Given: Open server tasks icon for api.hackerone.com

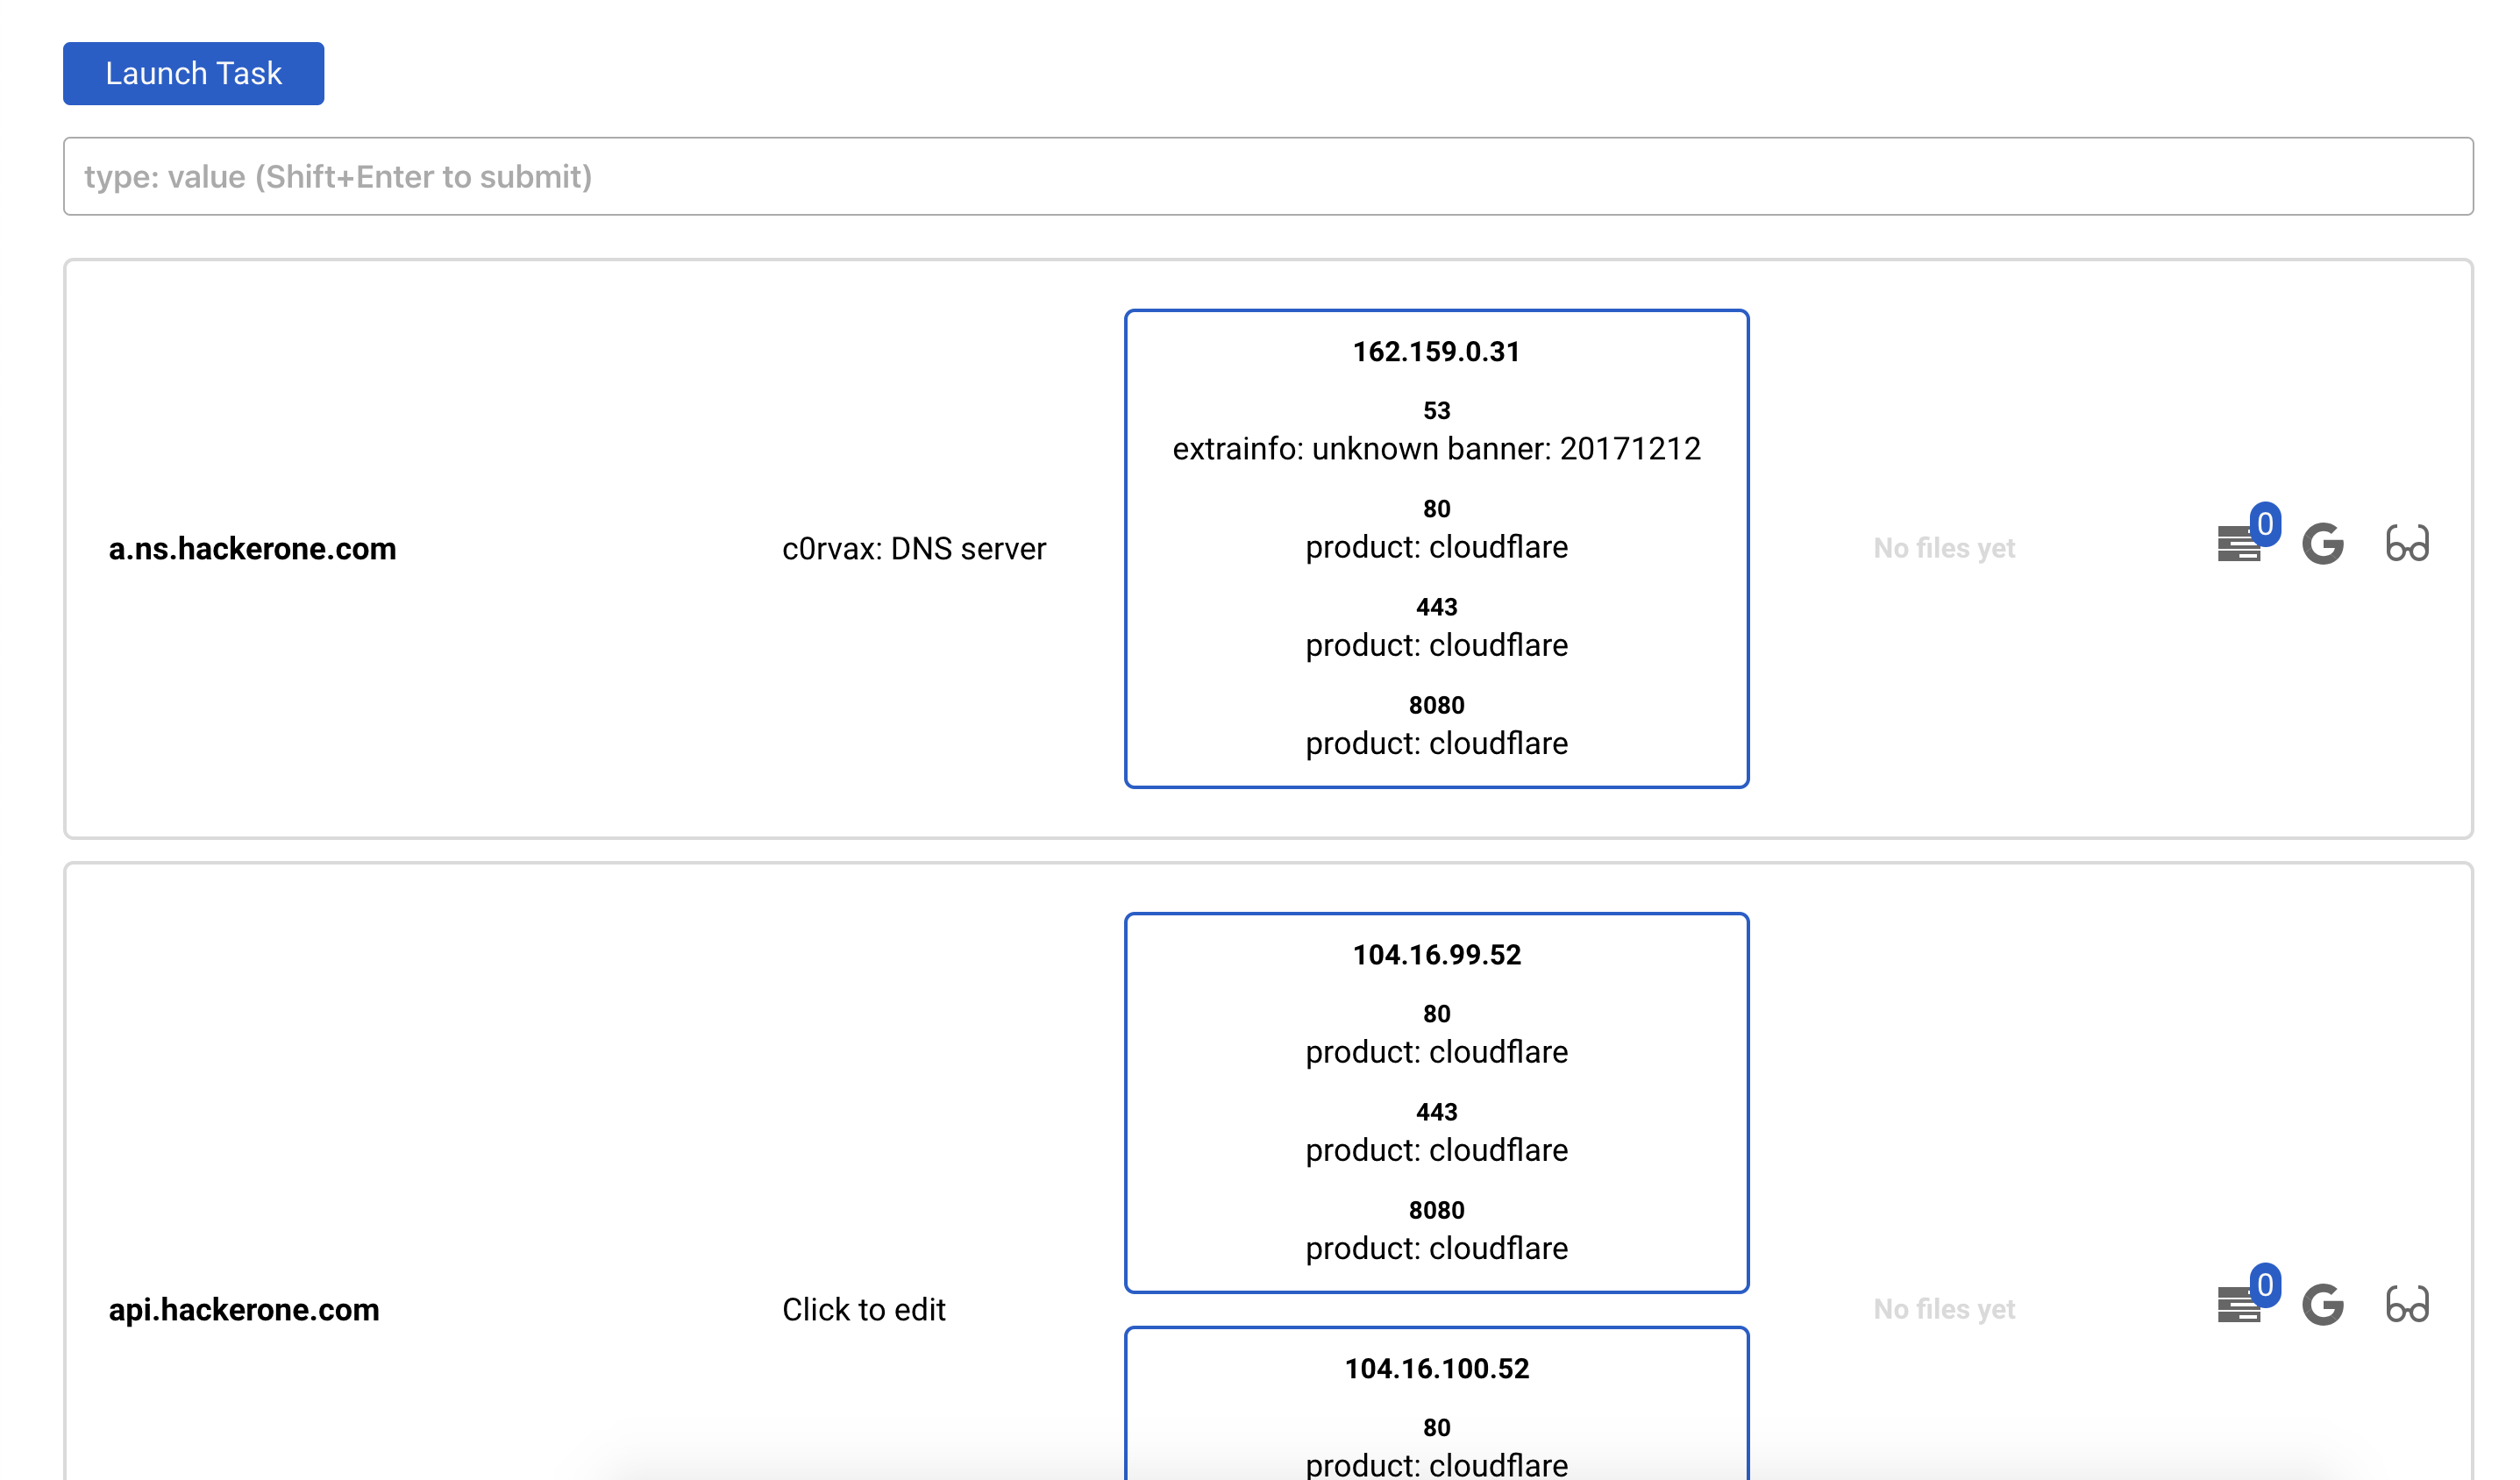Looking at the screenshot, I should point(2237,1306).
